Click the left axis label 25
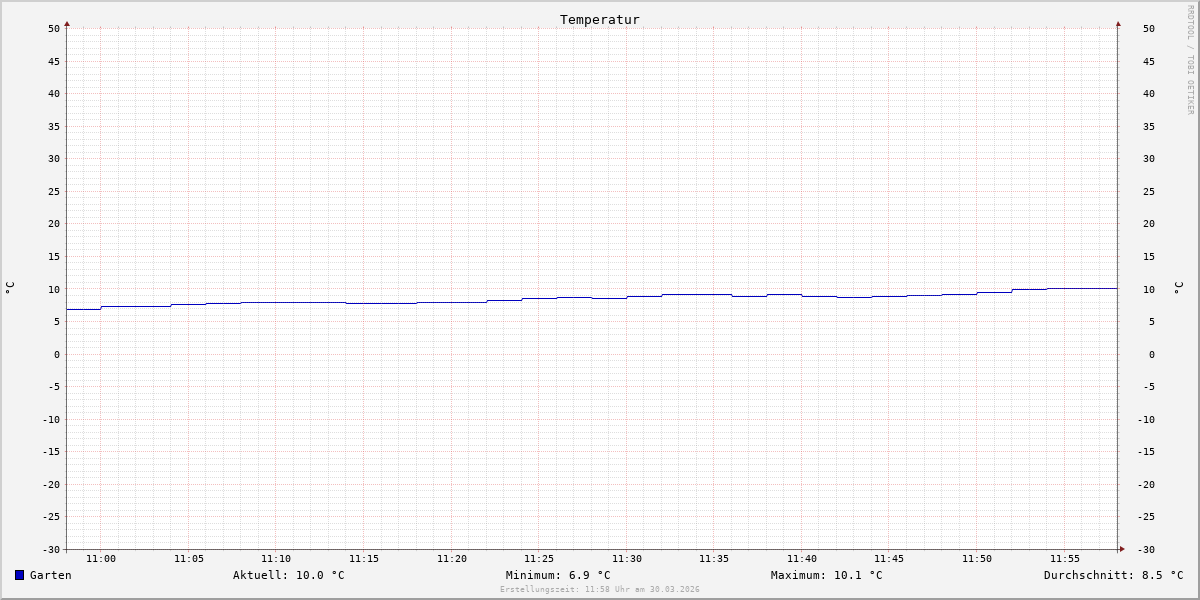This screenshot has width=1200, height=600. (x=54, y=191)
